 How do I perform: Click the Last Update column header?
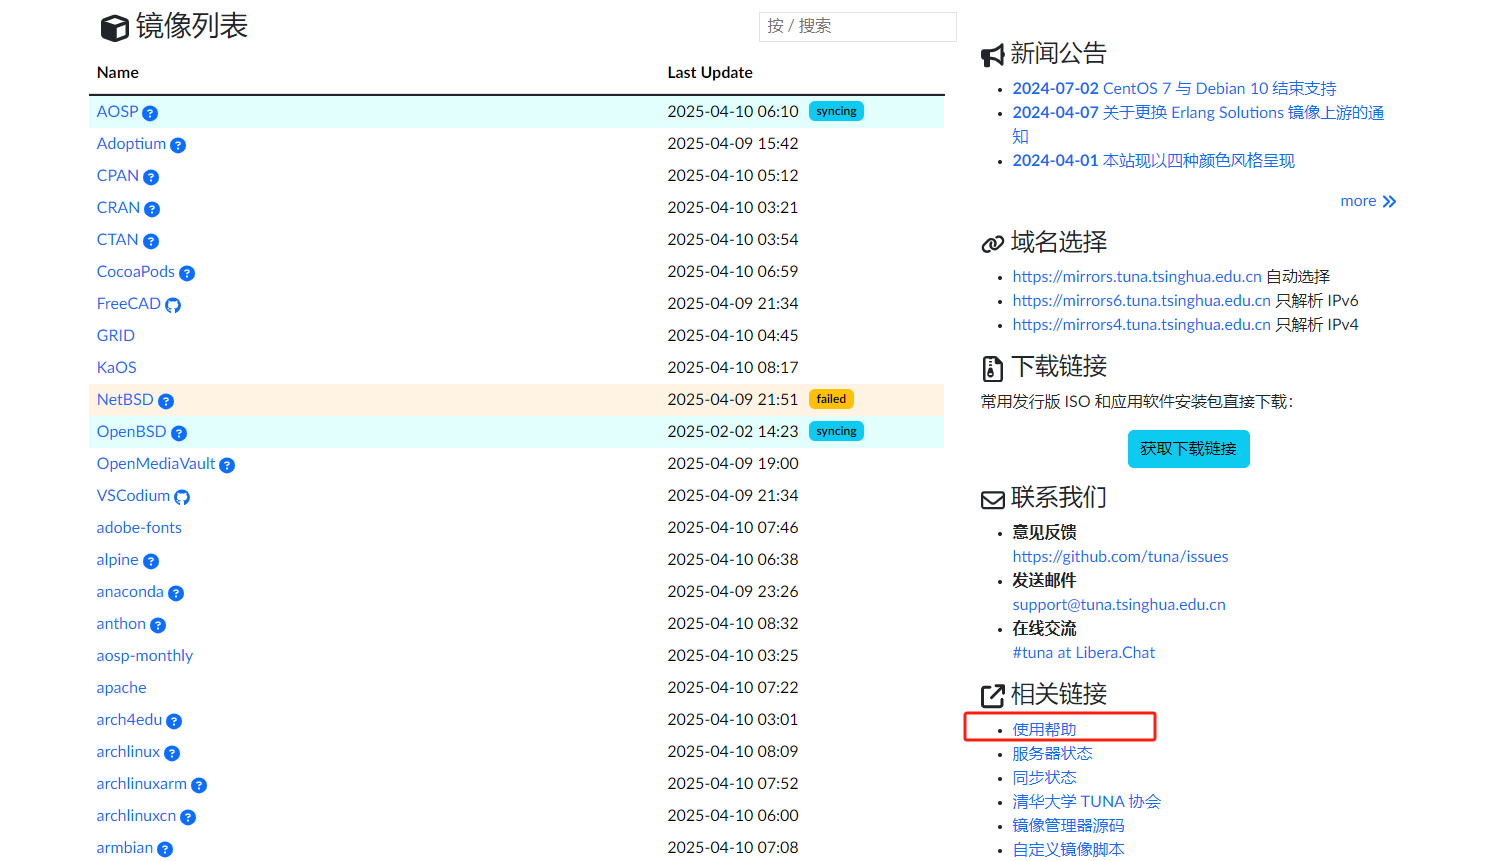pyautogui.click(x=710, y=72)
